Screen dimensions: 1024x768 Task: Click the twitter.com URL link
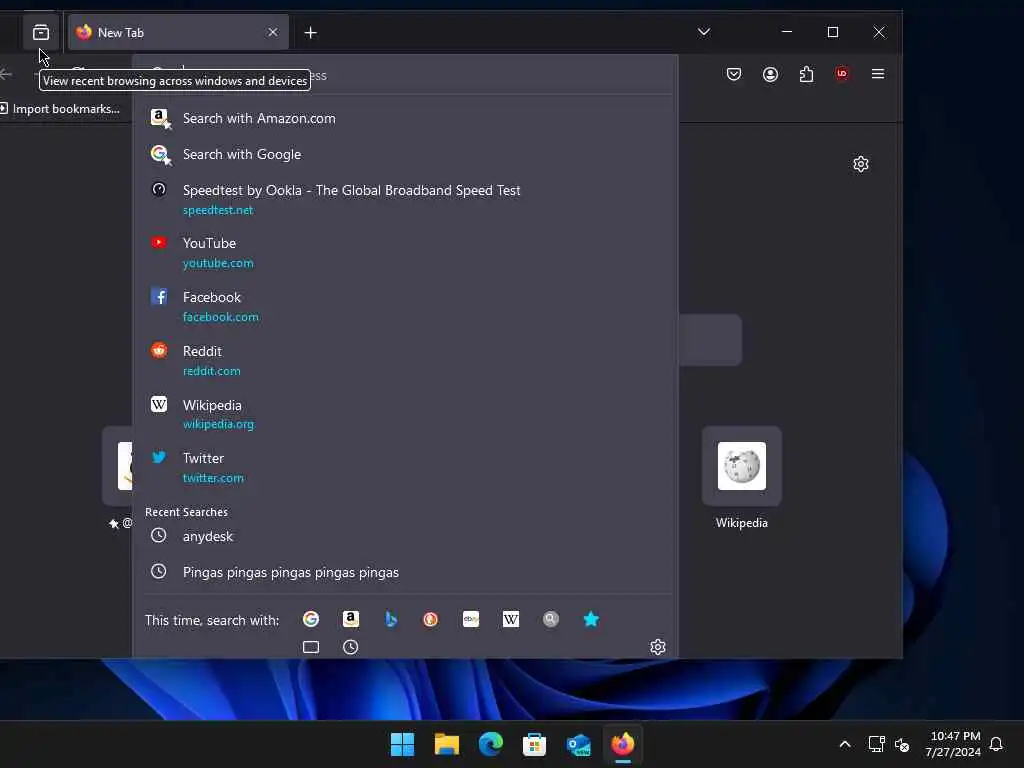[x=213, y=478]
